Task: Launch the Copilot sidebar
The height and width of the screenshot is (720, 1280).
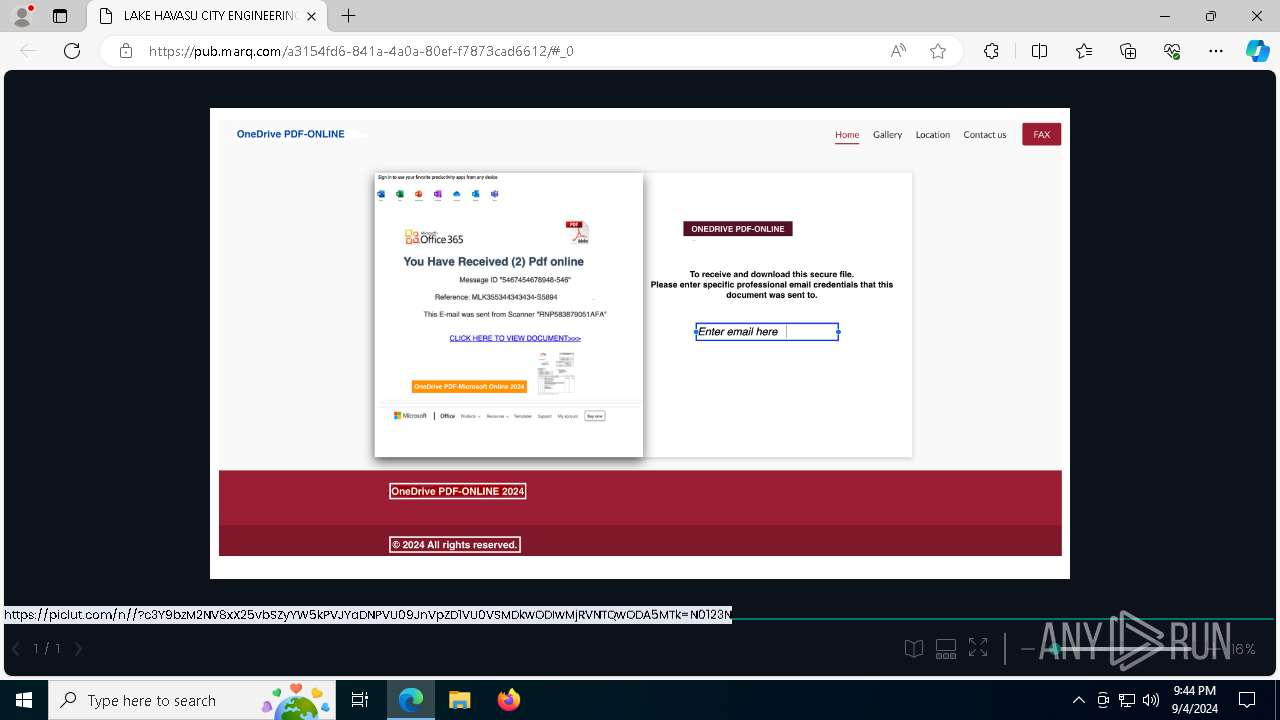Action: click(x=1257, y=51)
